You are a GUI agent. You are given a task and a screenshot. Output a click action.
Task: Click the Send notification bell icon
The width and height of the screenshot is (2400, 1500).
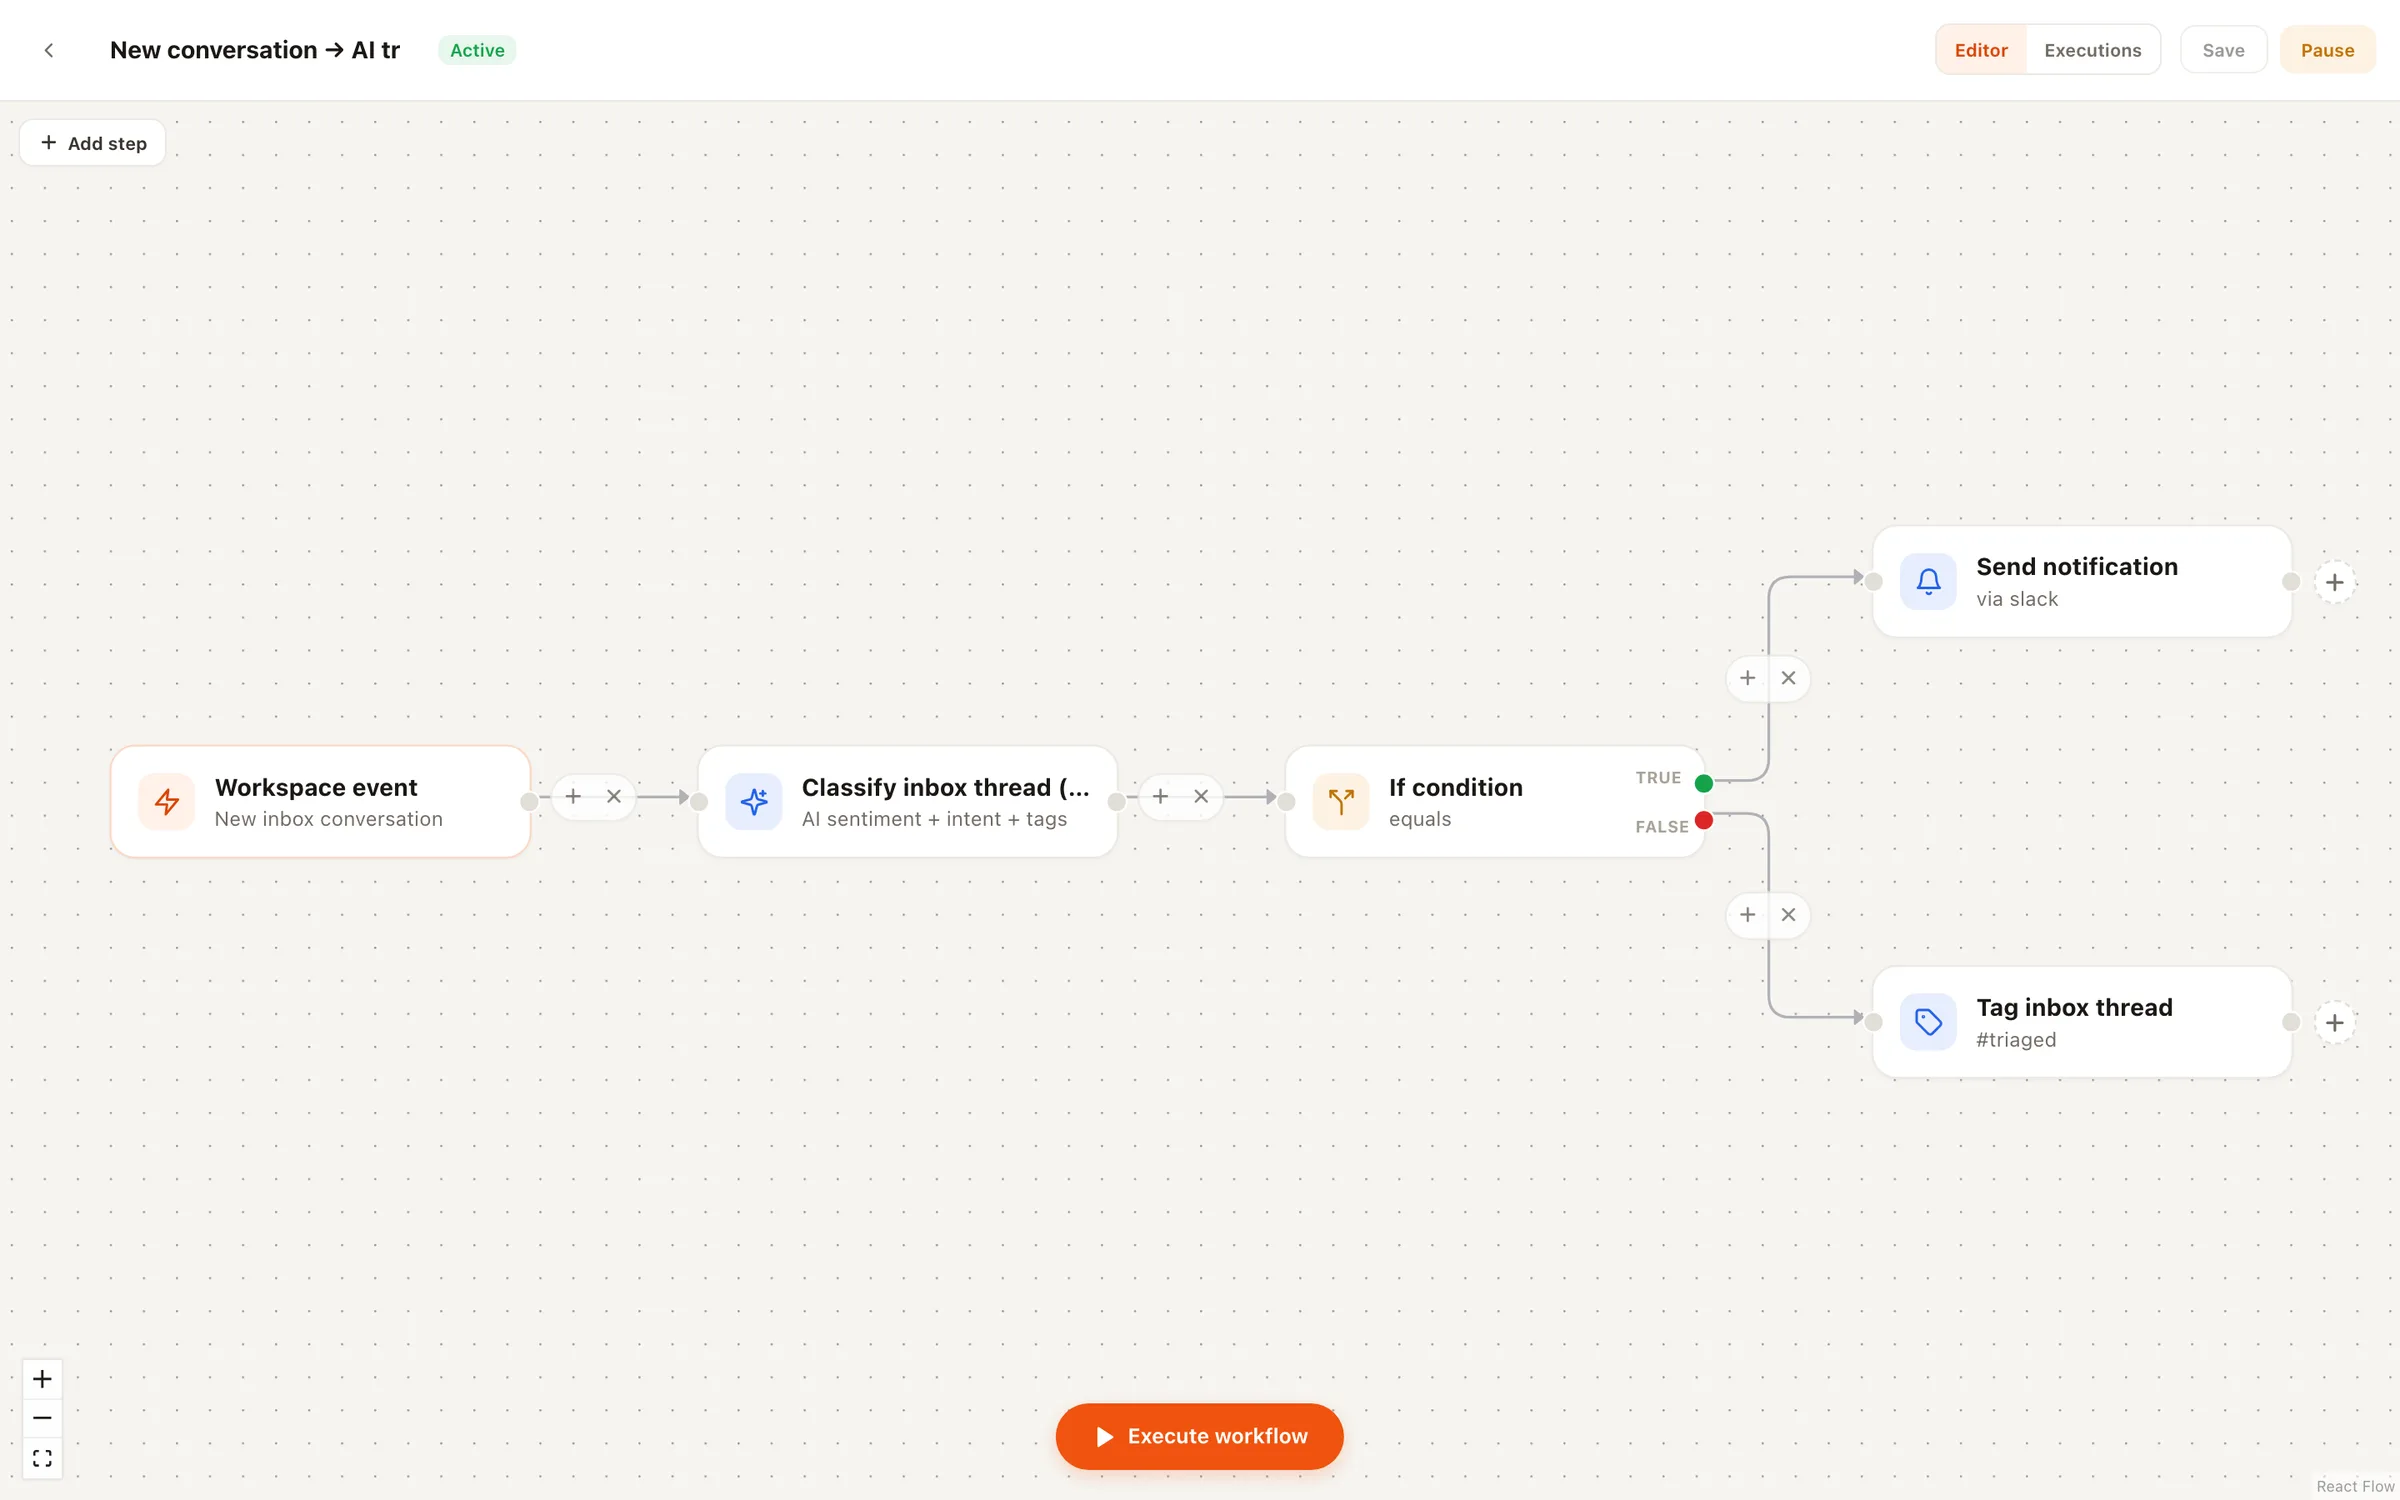click(1928, 581)
